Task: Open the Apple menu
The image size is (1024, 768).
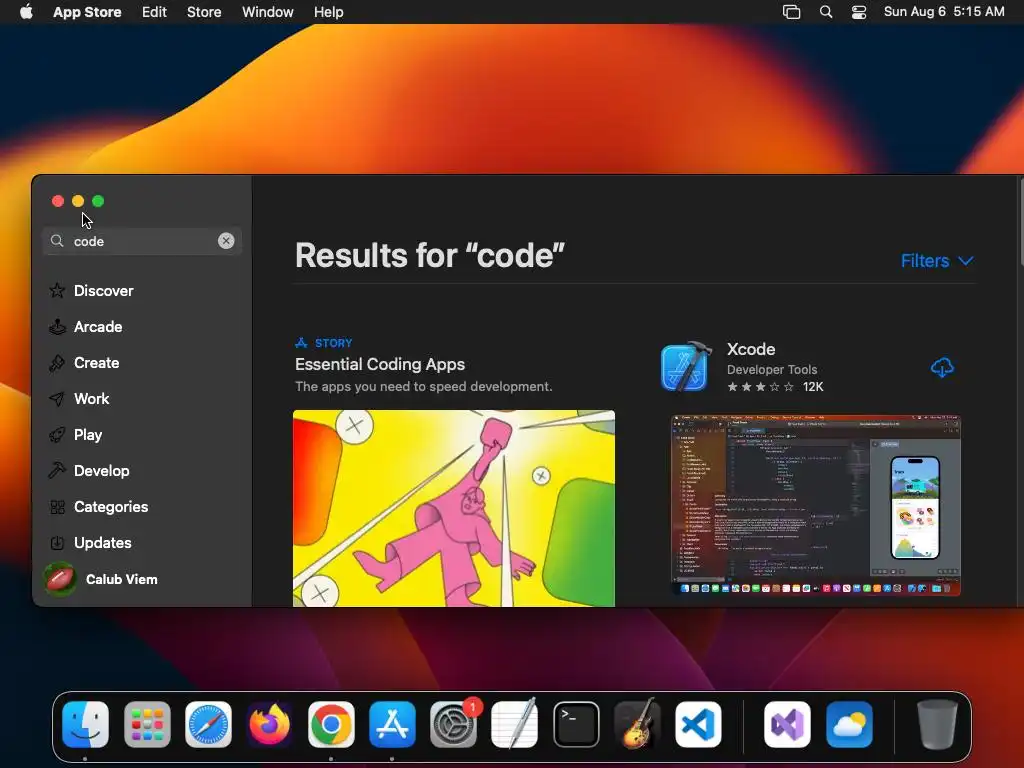Action: (x=26, y=12)
